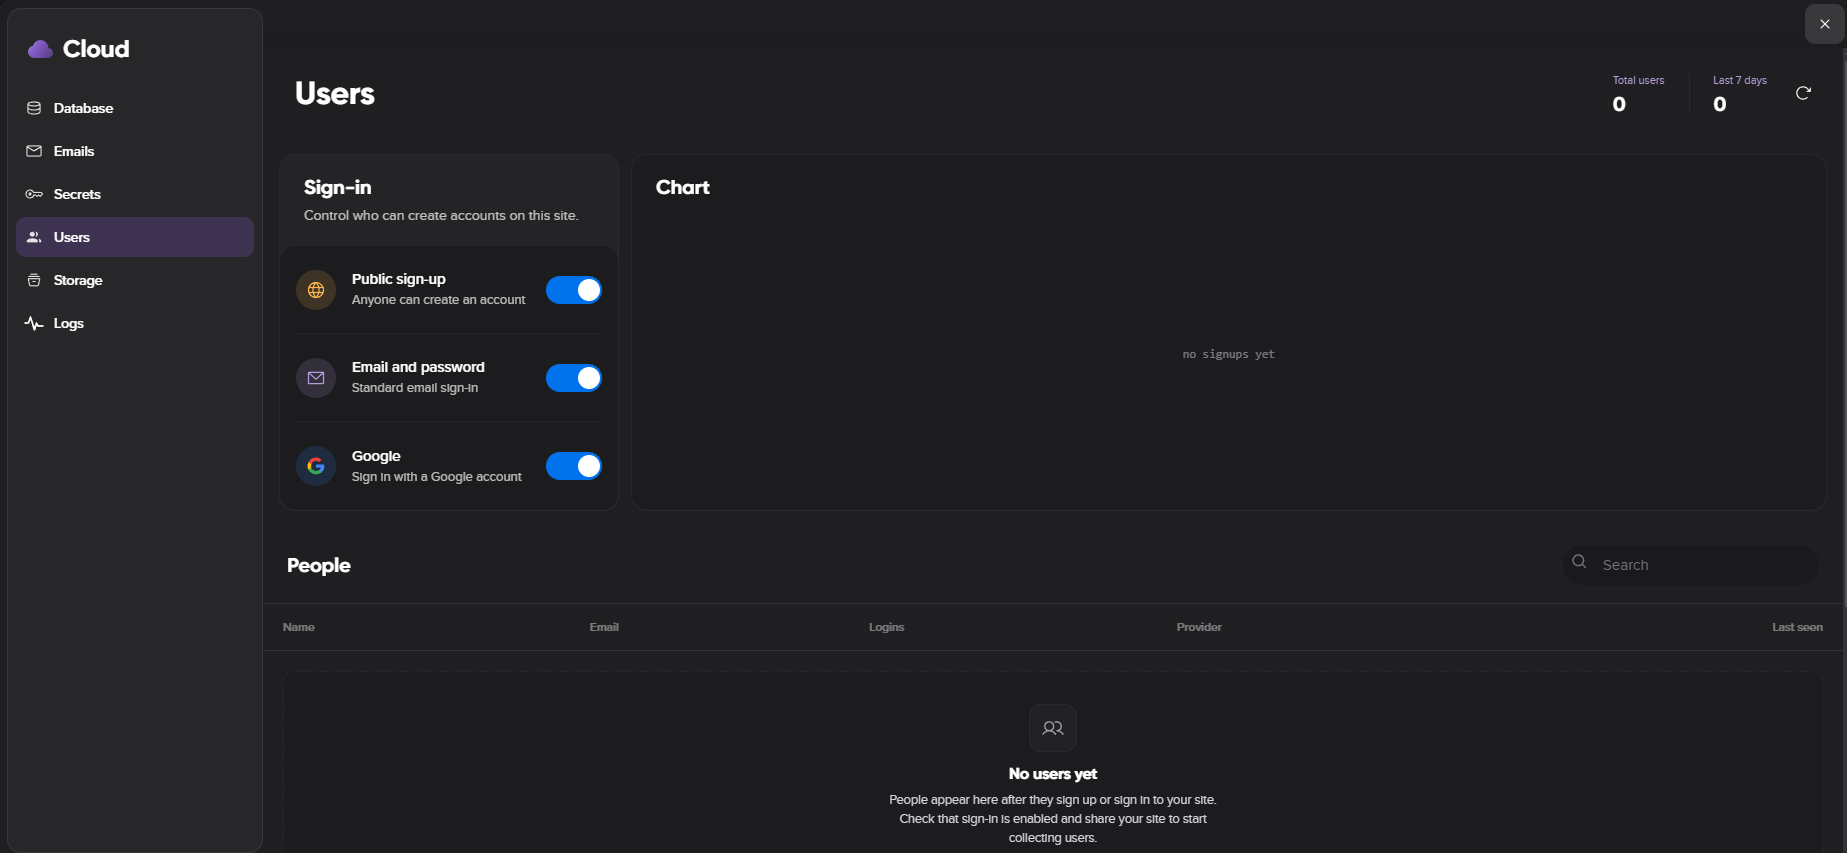Click the Users page heading

[335, 93]
